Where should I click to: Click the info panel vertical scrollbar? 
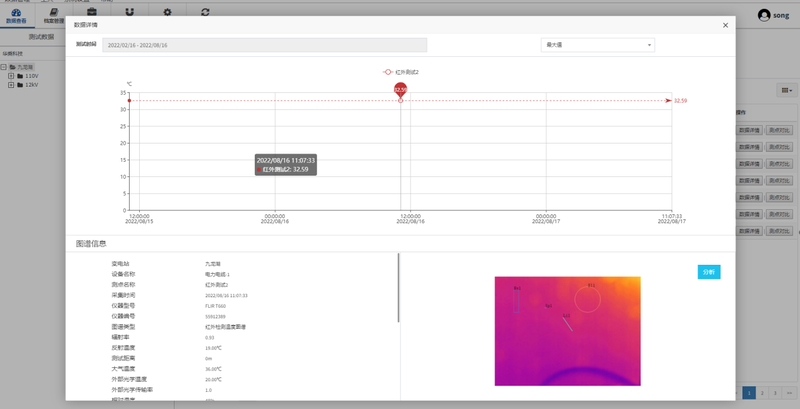point(398,288)
